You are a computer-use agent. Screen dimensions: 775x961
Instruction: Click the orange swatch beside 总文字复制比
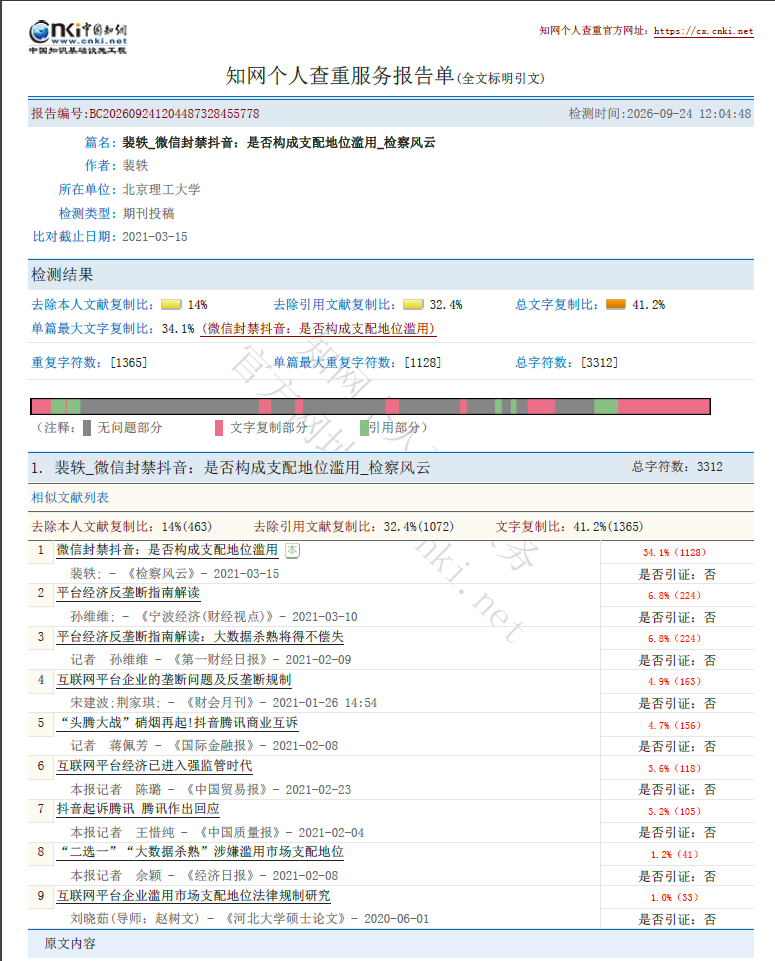[x=616, y=304]
